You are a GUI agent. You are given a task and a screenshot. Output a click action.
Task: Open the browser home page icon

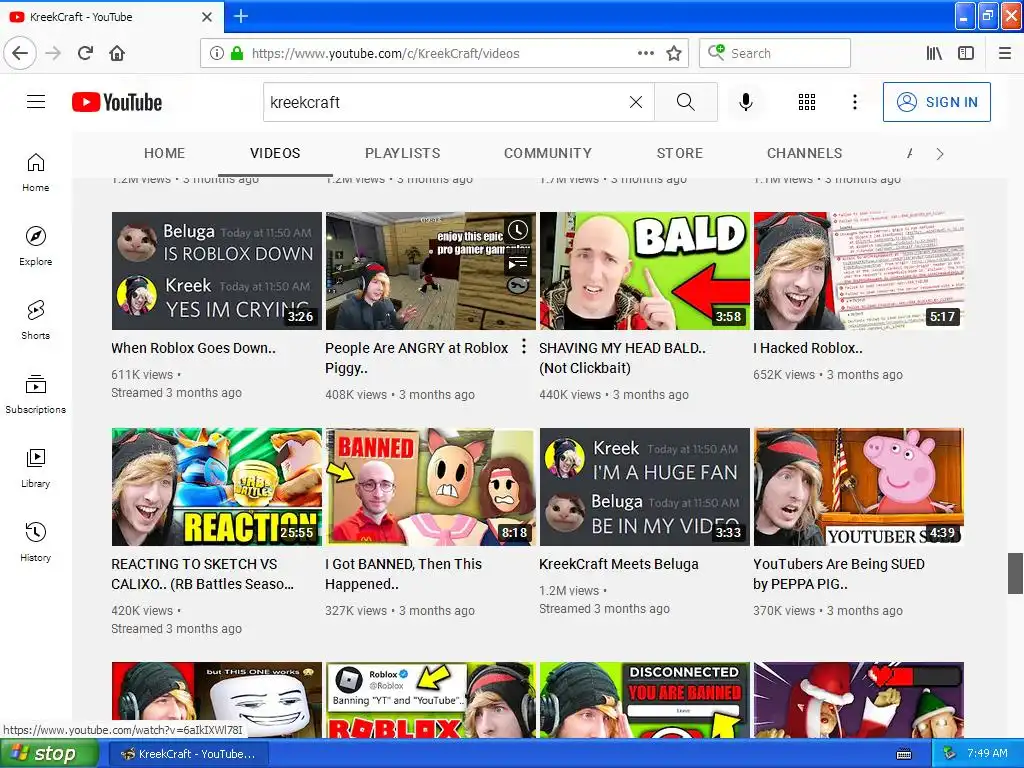click(x=117, y=53)
